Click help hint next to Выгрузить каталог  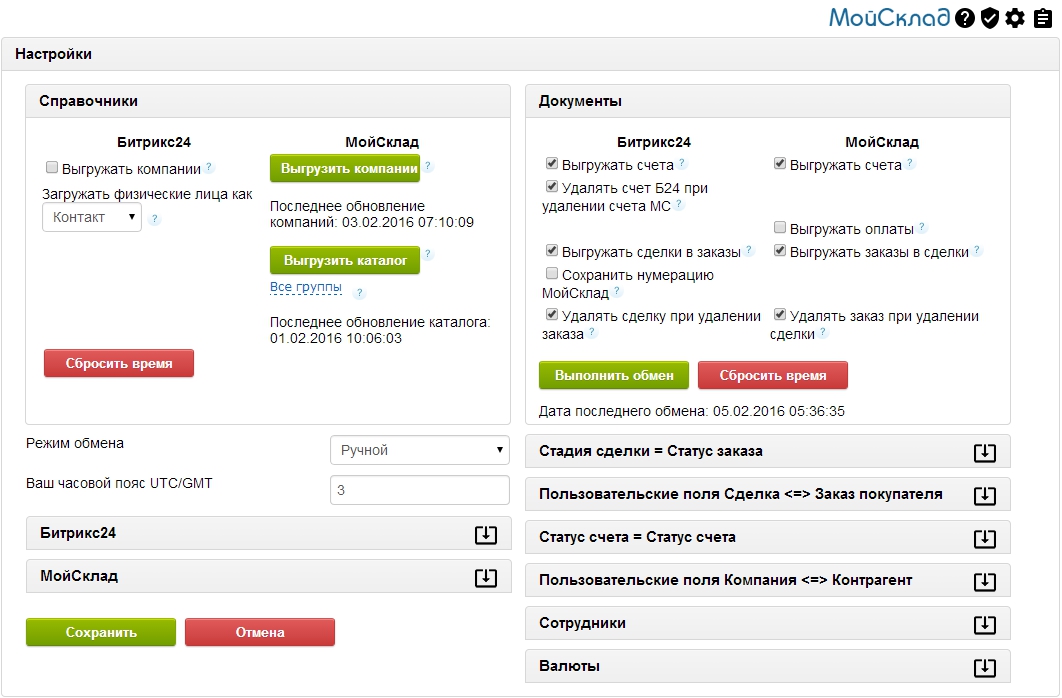tap(428, 255)
